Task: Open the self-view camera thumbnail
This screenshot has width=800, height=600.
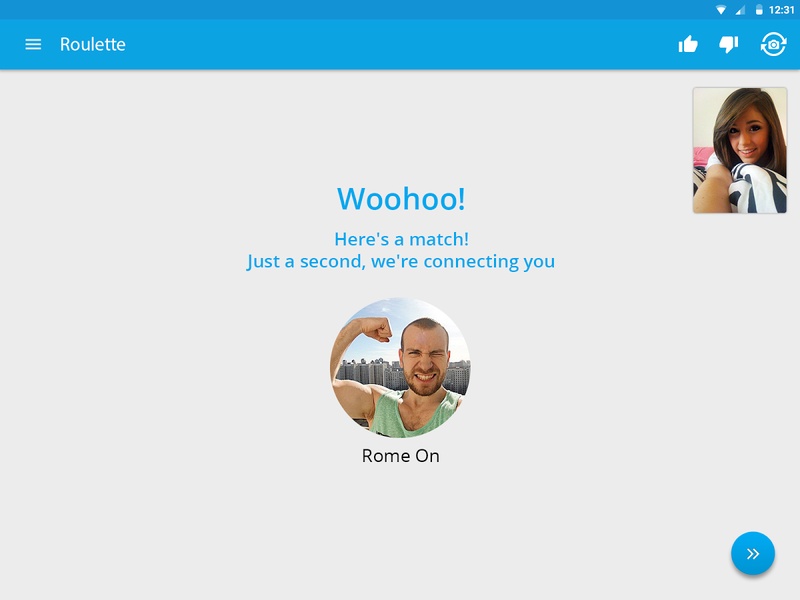Action: pos(740,150)
